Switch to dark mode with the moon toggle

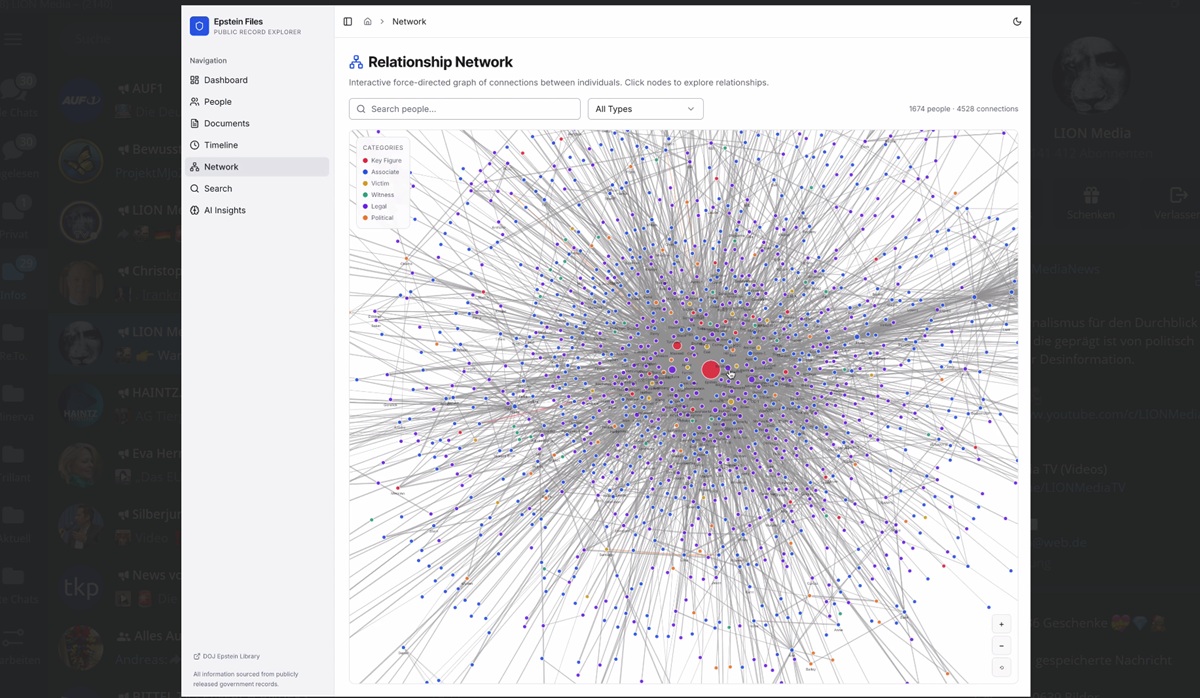(1017, 21)
